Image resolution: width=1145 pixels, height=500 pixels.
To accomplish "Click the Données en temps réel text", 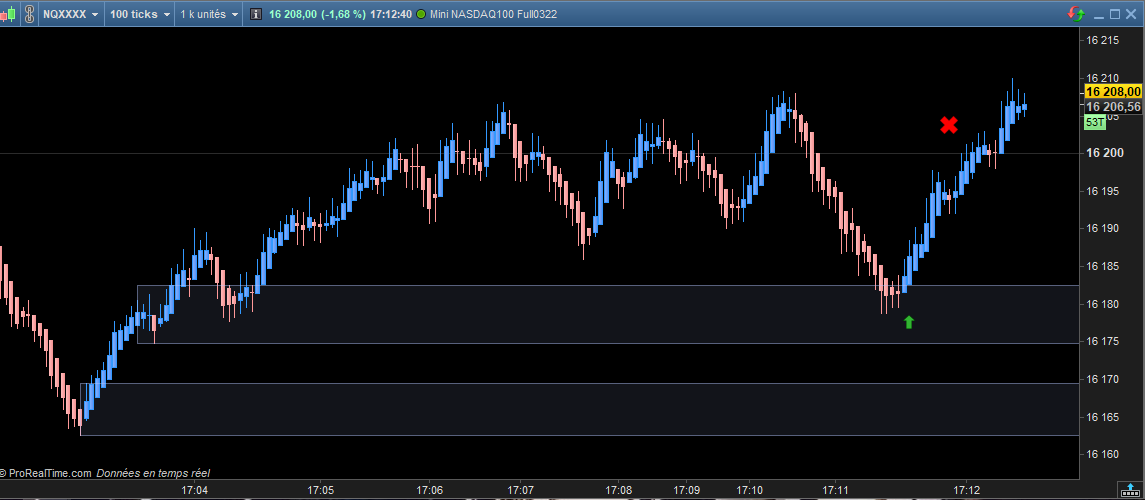I will (153, 473).
